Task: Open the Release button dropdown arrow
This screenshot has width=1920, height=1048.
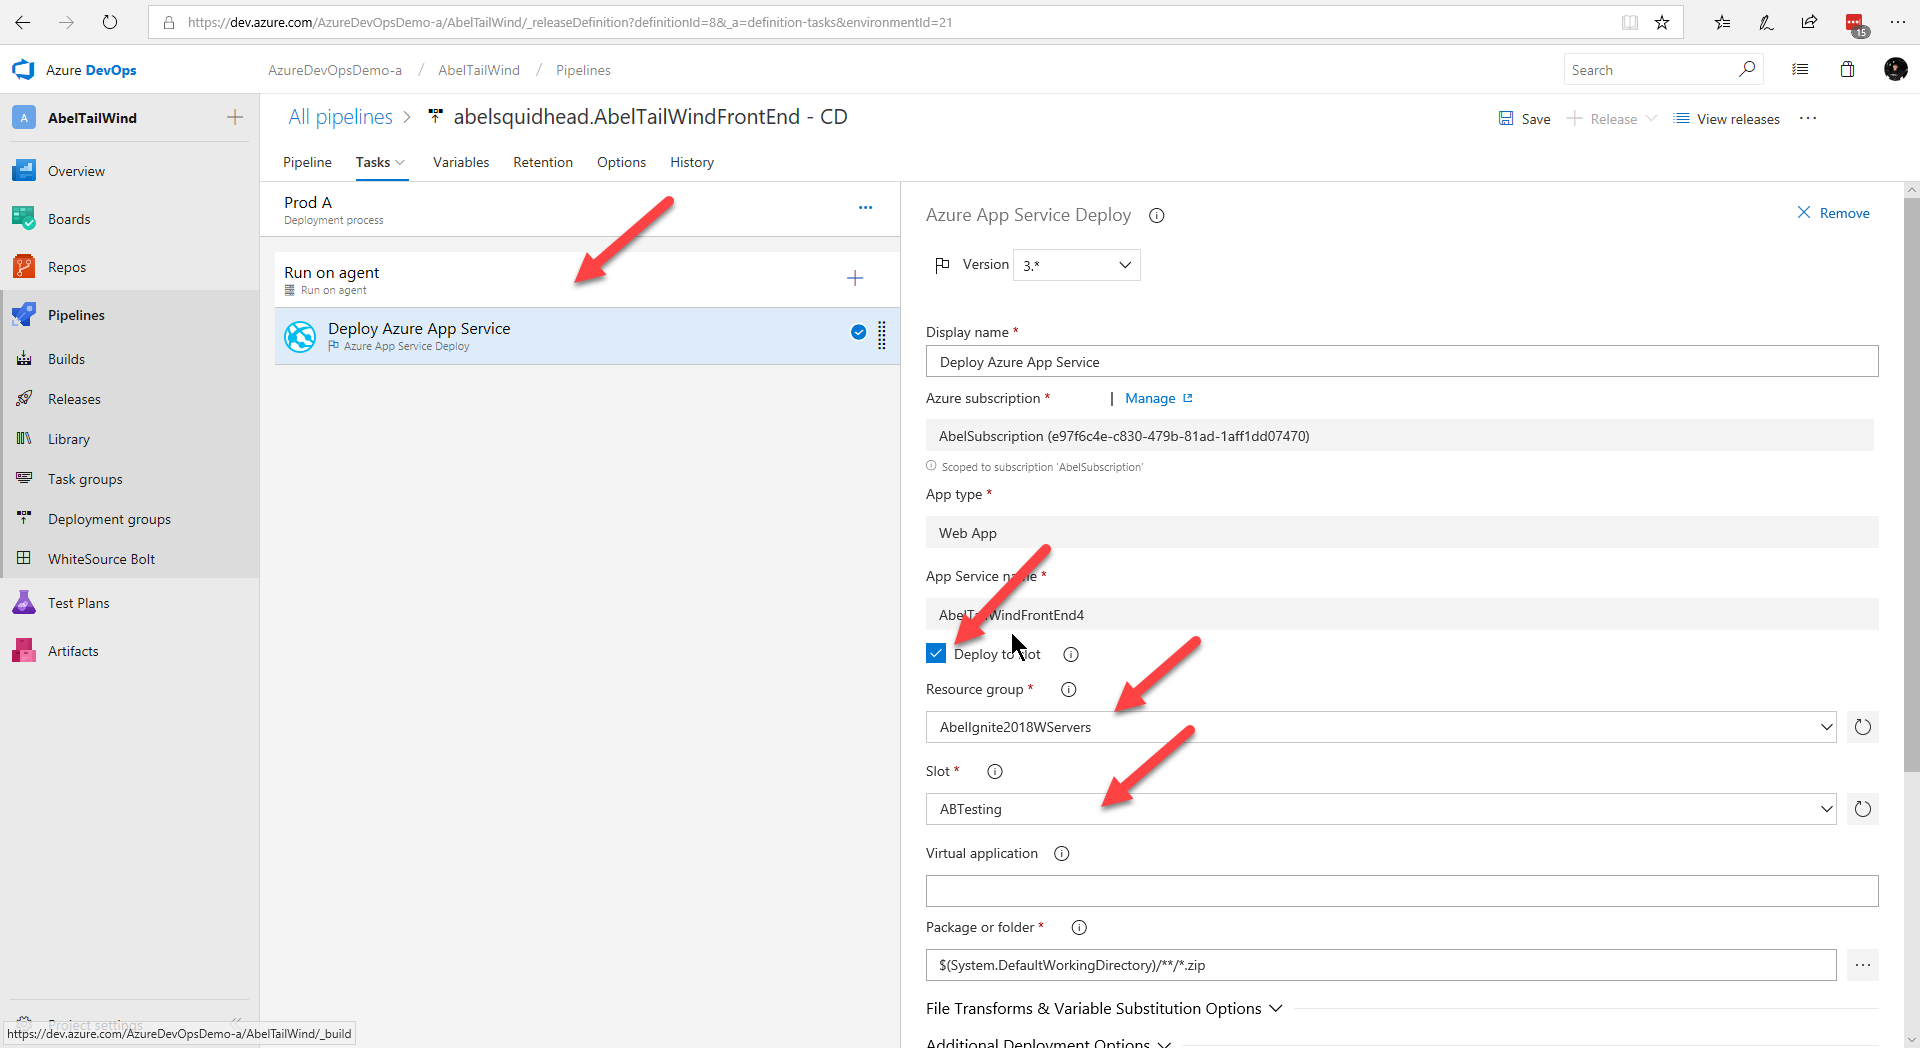Action: tap(1652, 118)
